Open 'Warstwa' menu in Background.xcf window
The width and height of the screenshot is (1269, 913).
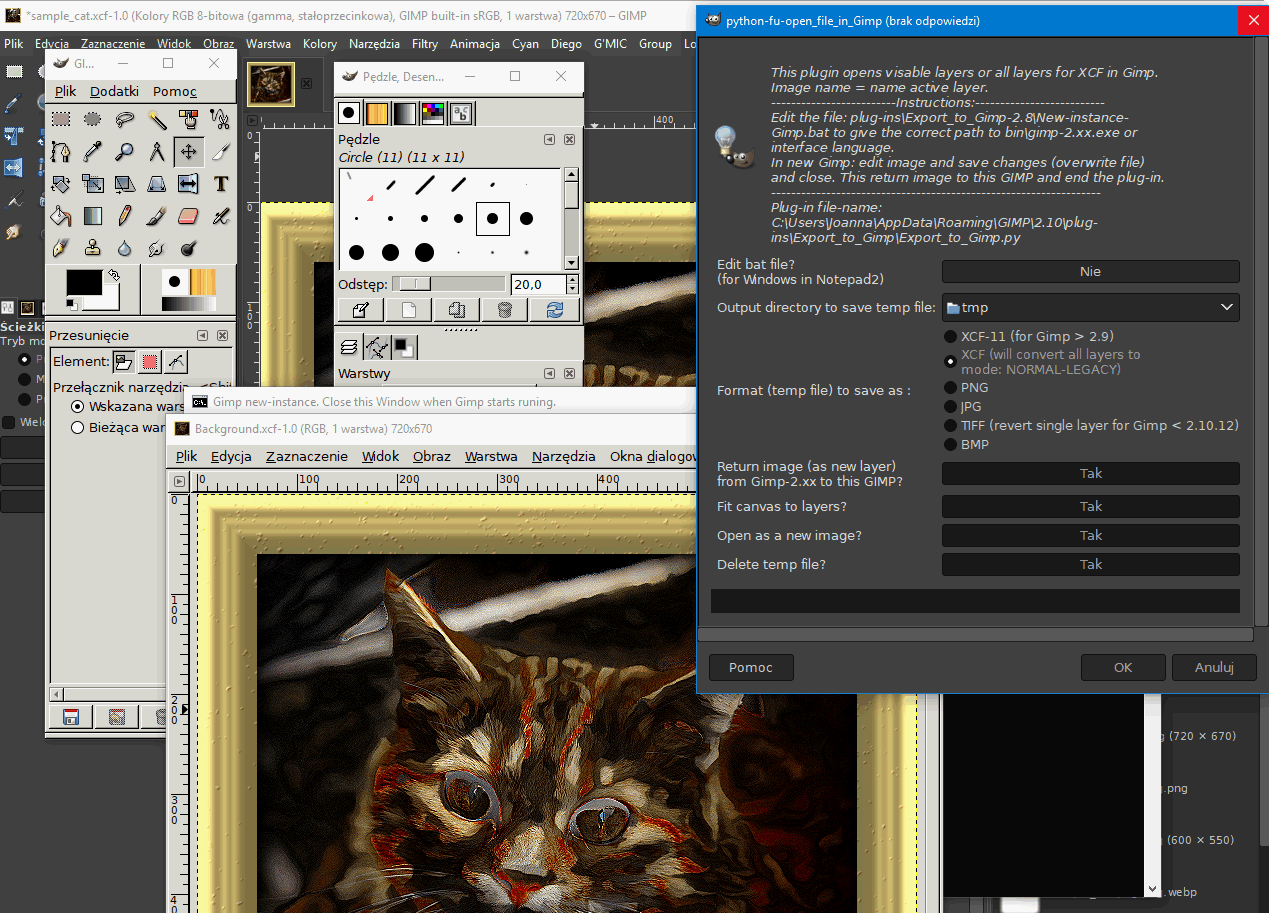(x=491, y=456)
